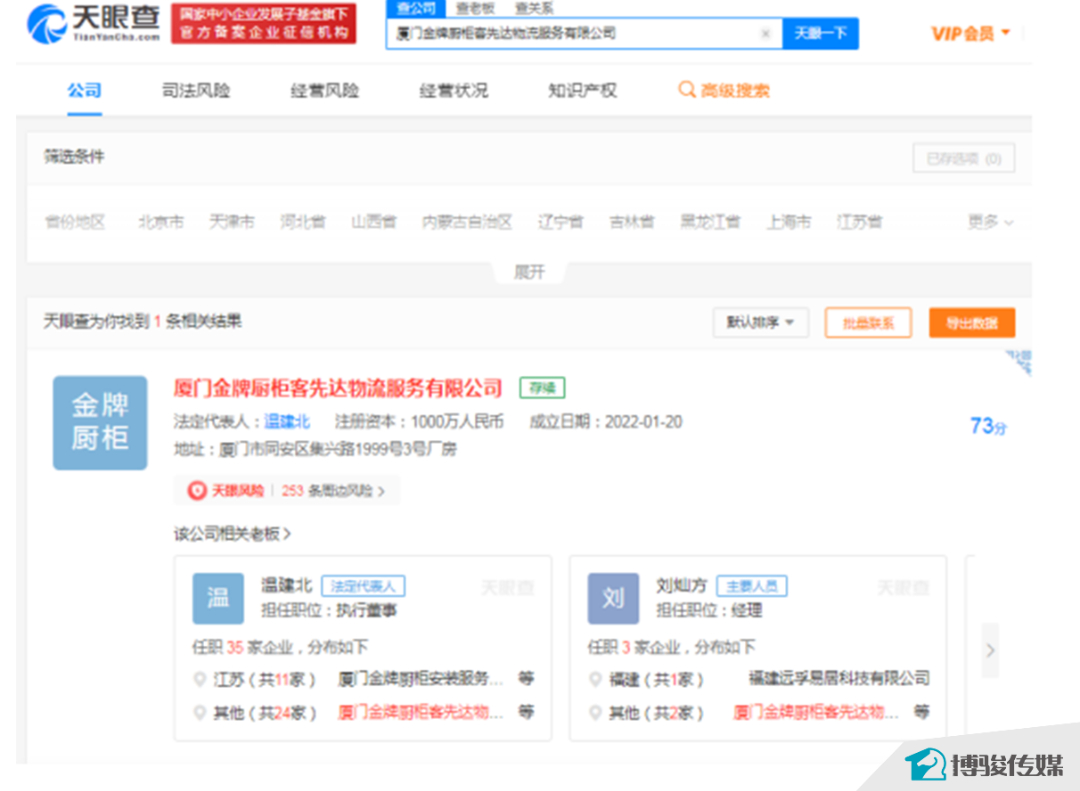Open 温建北 boss card name

[287, 586]
